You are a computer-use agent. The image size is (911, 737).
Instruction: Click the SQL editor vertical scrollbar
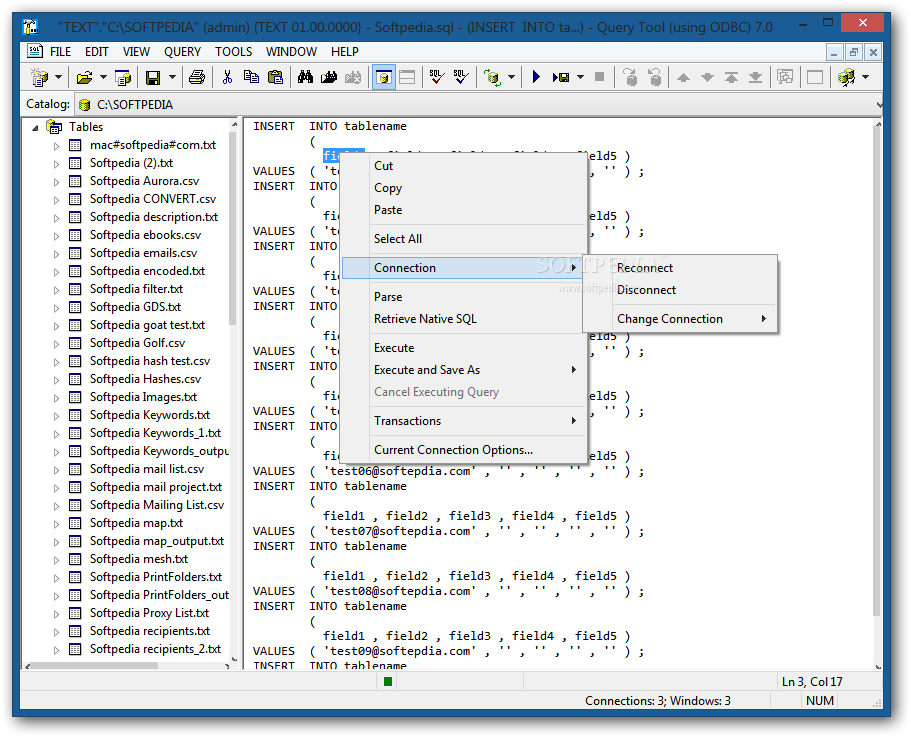pos(877,372)
